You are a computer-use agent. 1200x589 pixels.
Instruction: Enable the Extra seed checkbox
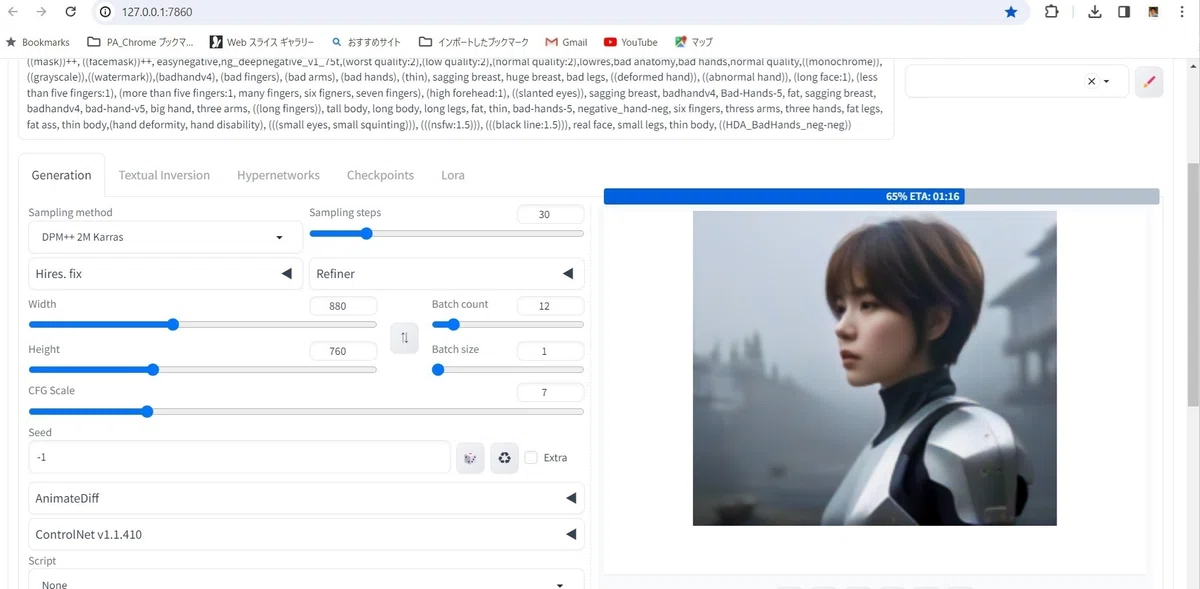tap(531, 458)
